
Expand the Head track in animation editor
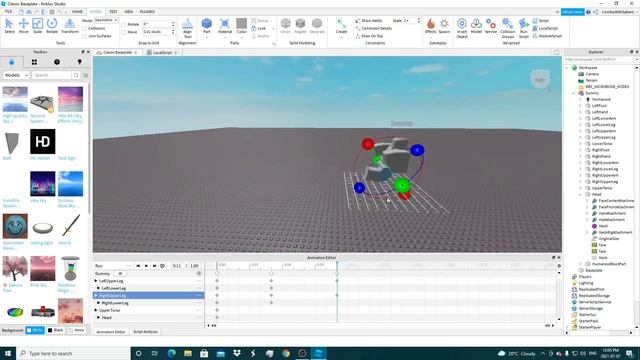tap(98, 318)
